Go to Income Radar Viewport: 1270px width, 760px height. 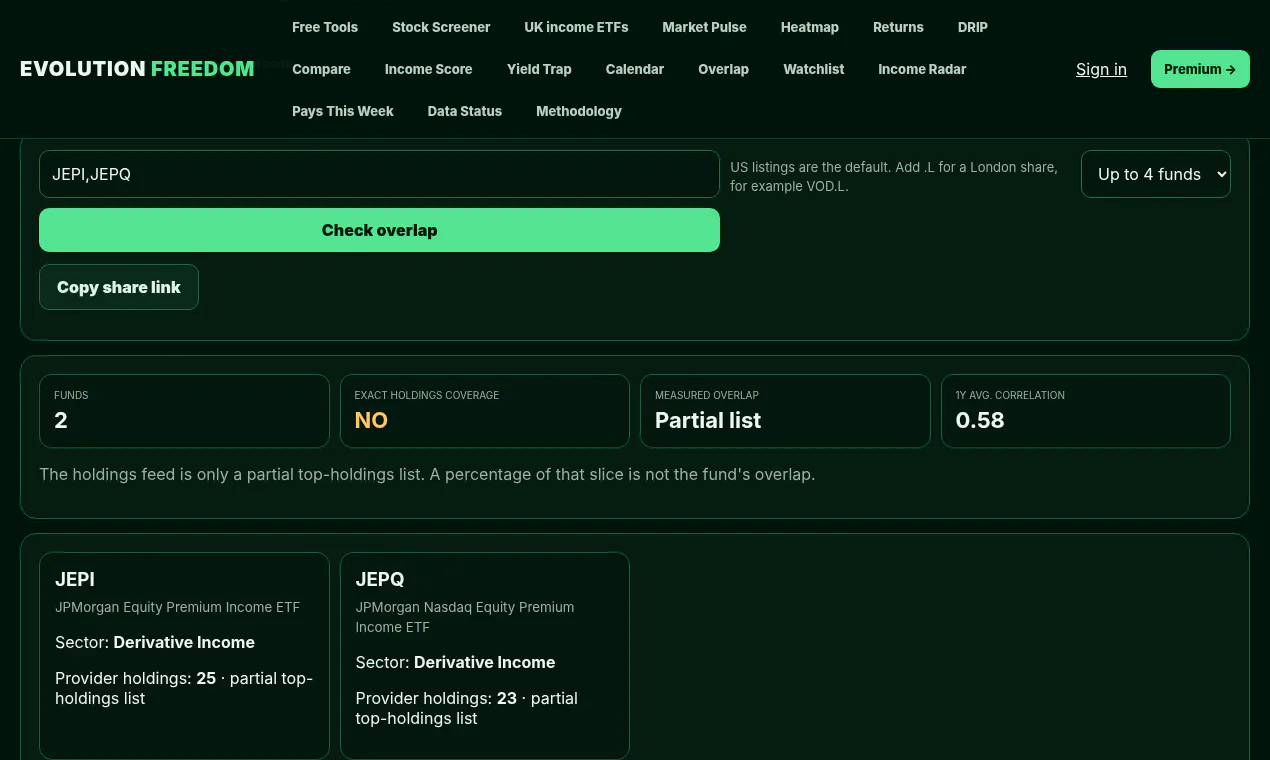pyautogui.click(x=922, y=69)
